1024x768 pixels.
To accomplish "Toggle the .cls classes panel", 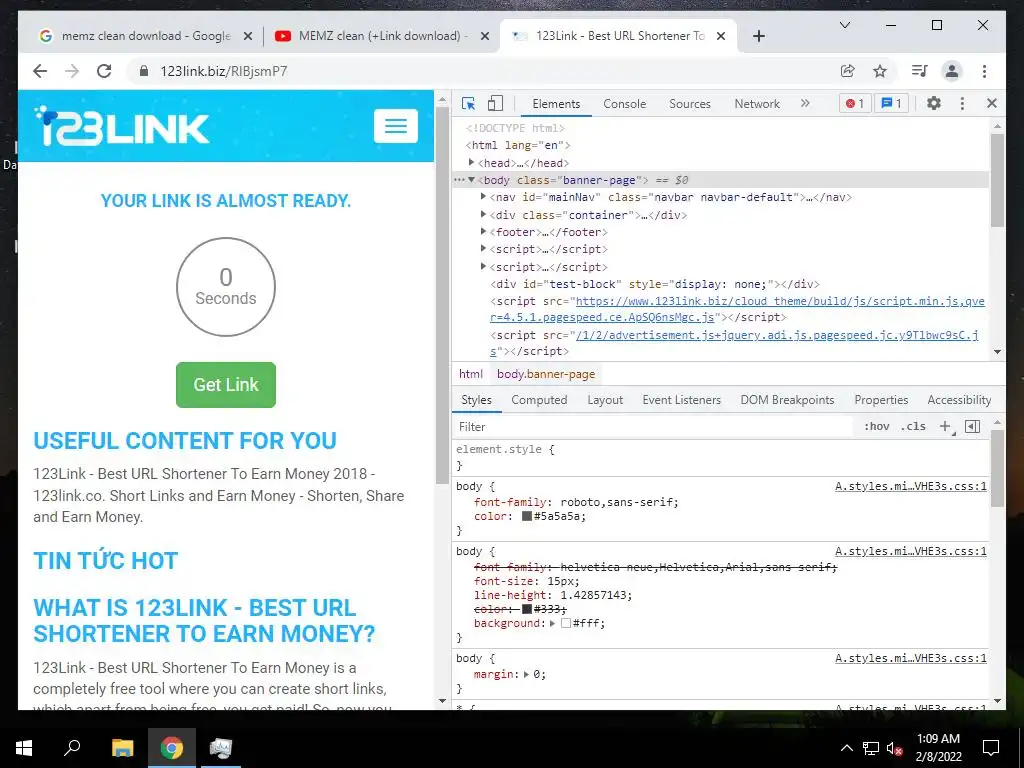I will click(913, 426).
